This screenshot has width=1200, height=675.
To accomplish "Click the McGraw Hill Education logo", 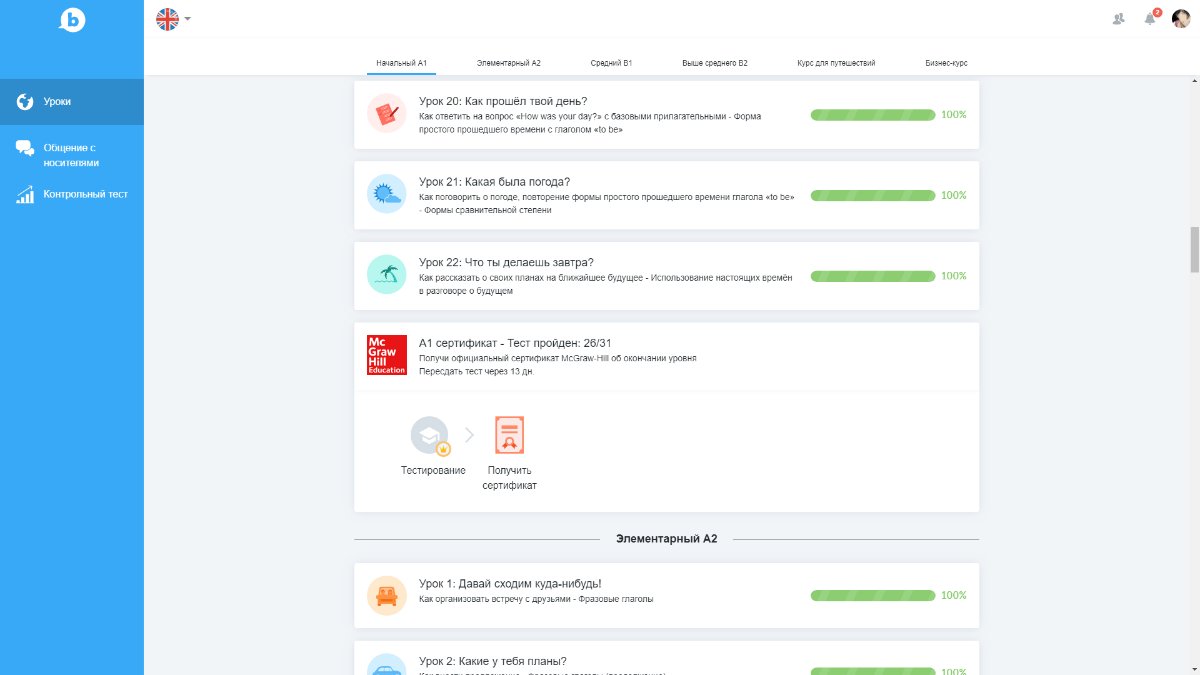I will (387, 355).
